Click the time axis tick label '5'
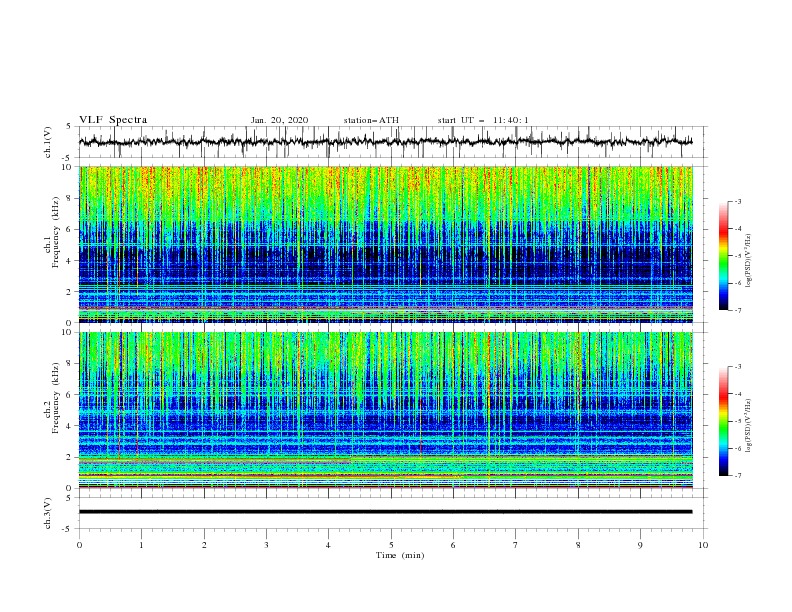This screenshot has width=792, height=612. (x=391, y=545)
